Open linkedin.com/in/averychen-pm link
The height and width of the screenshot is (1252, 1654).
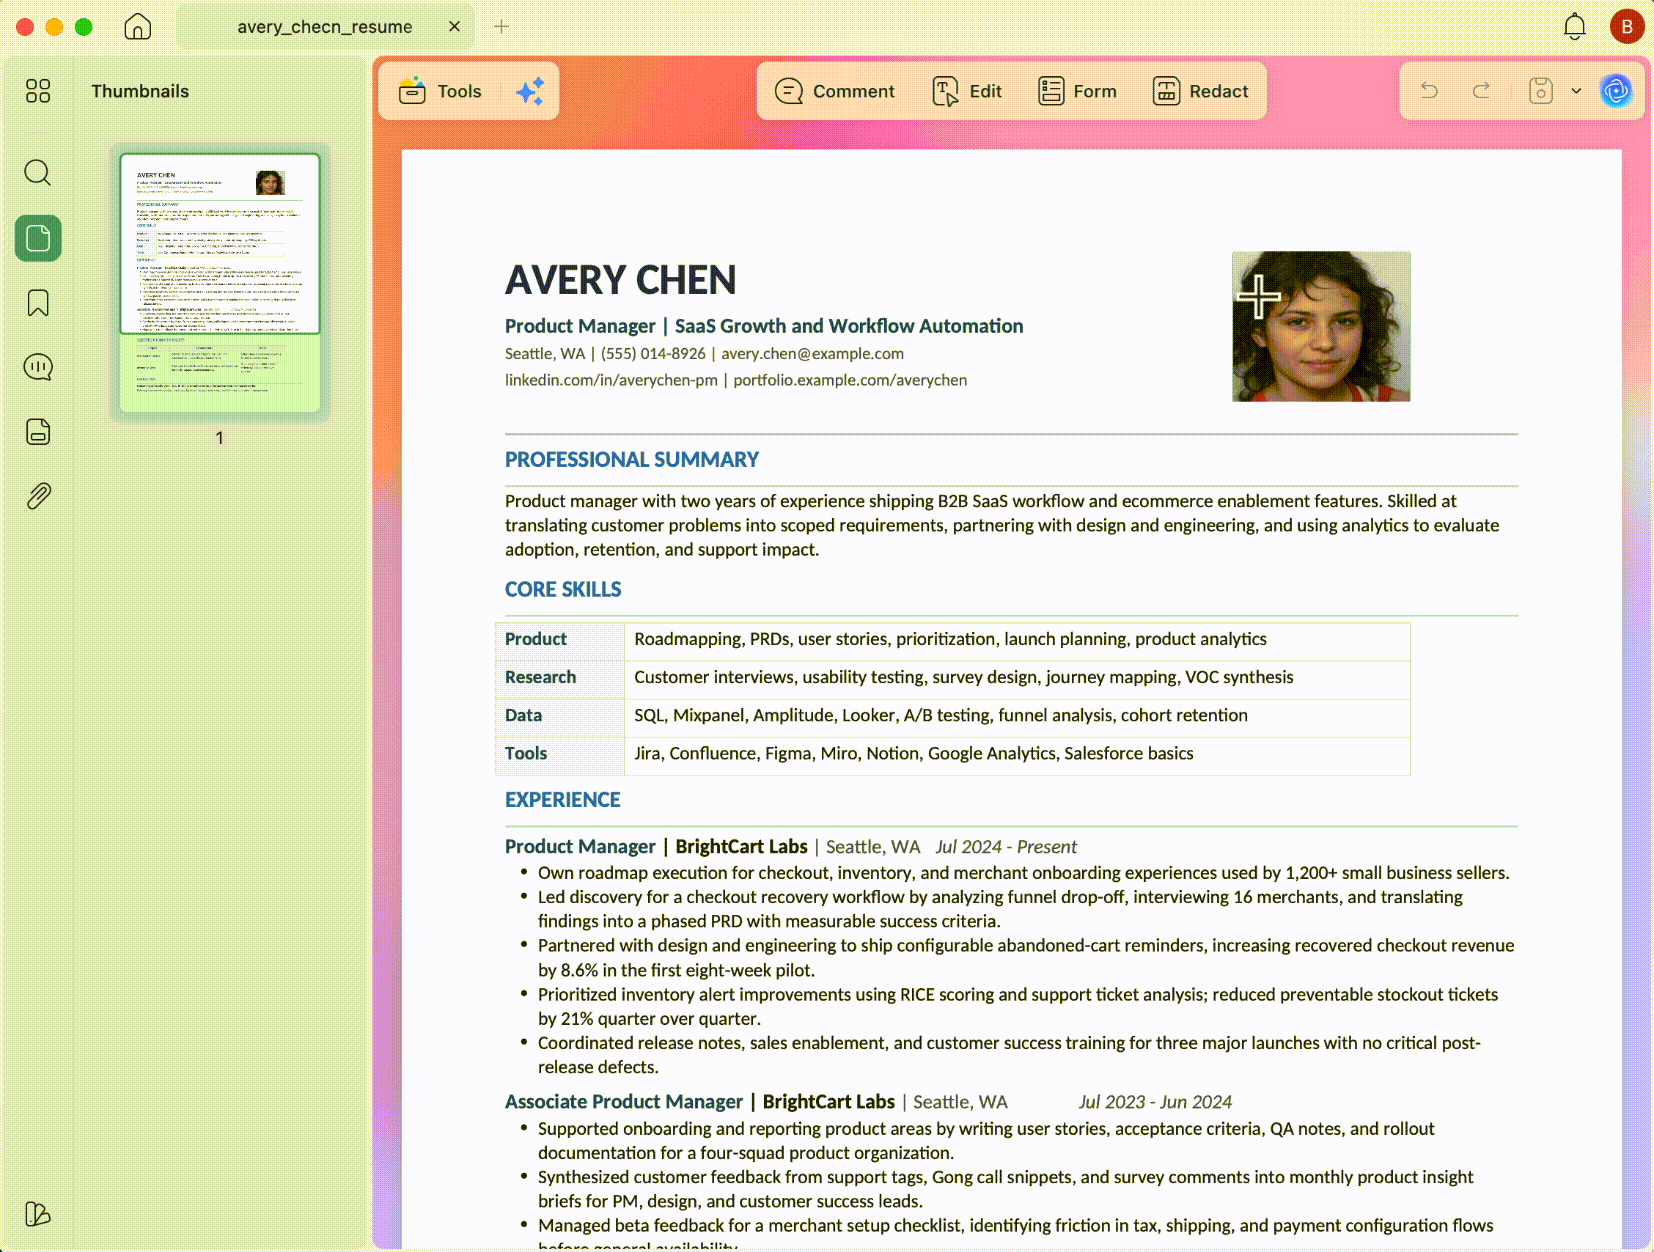[611, 380]
